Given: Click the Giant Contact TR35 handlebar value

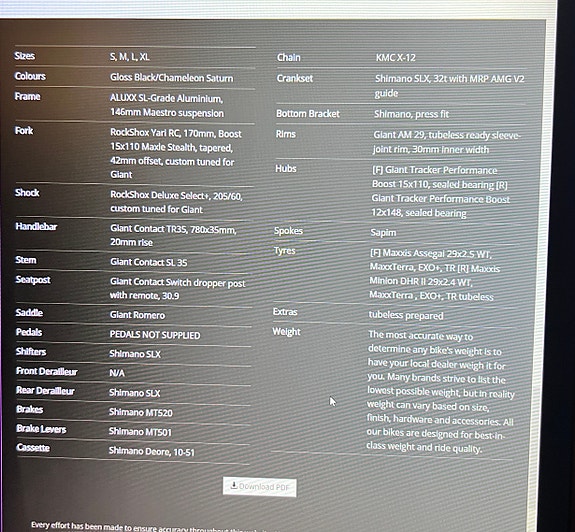Looking at the screenshot, I should click(173, 235).
